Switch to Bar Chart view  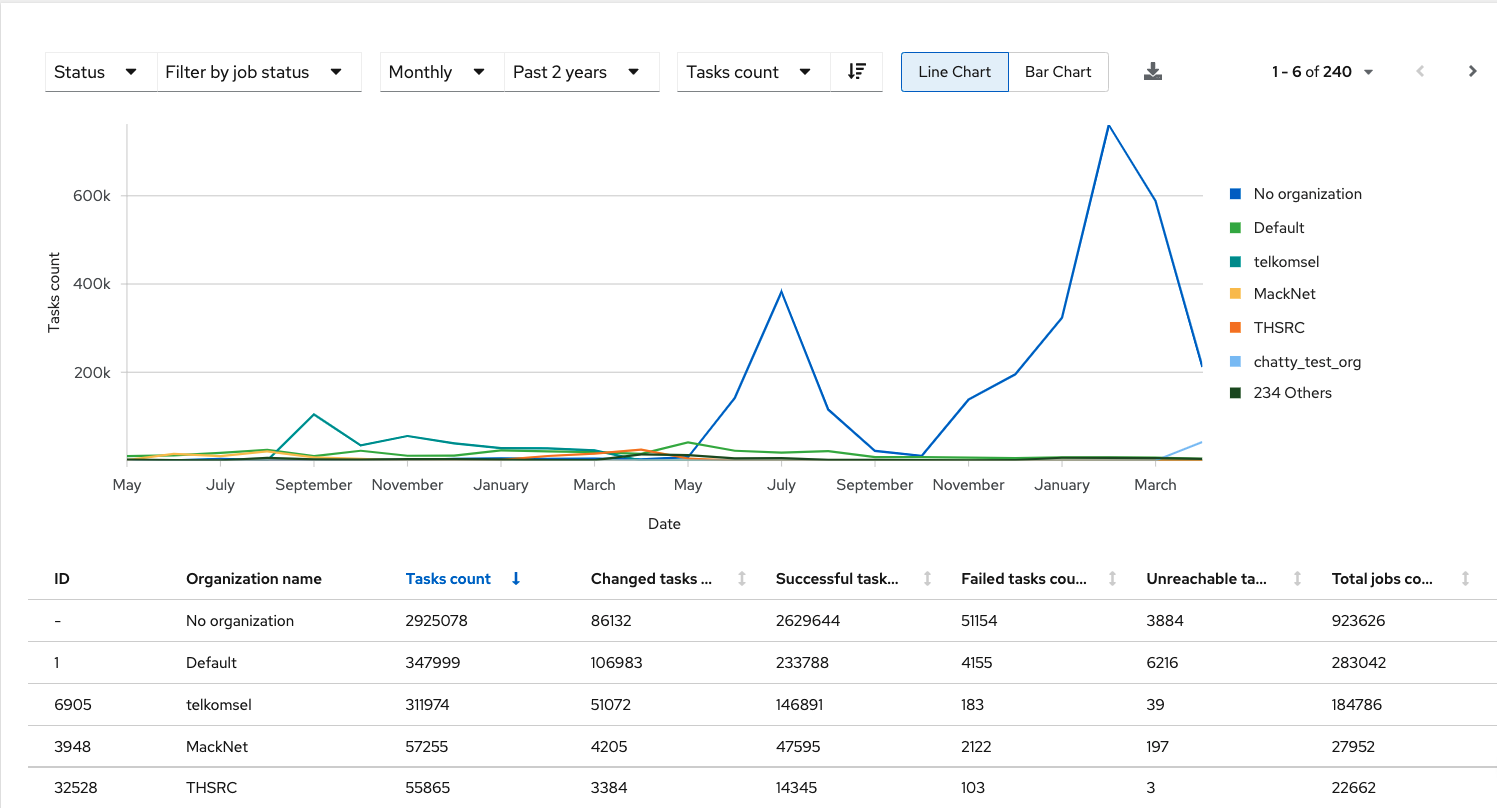(1058, 72)
